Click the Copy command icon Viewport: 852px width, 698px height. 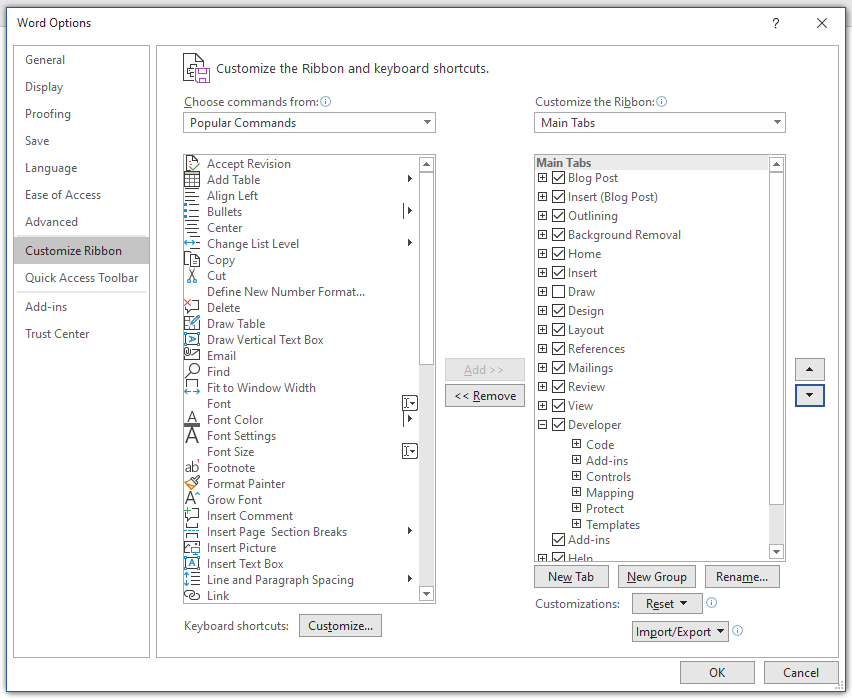point(192,260)
